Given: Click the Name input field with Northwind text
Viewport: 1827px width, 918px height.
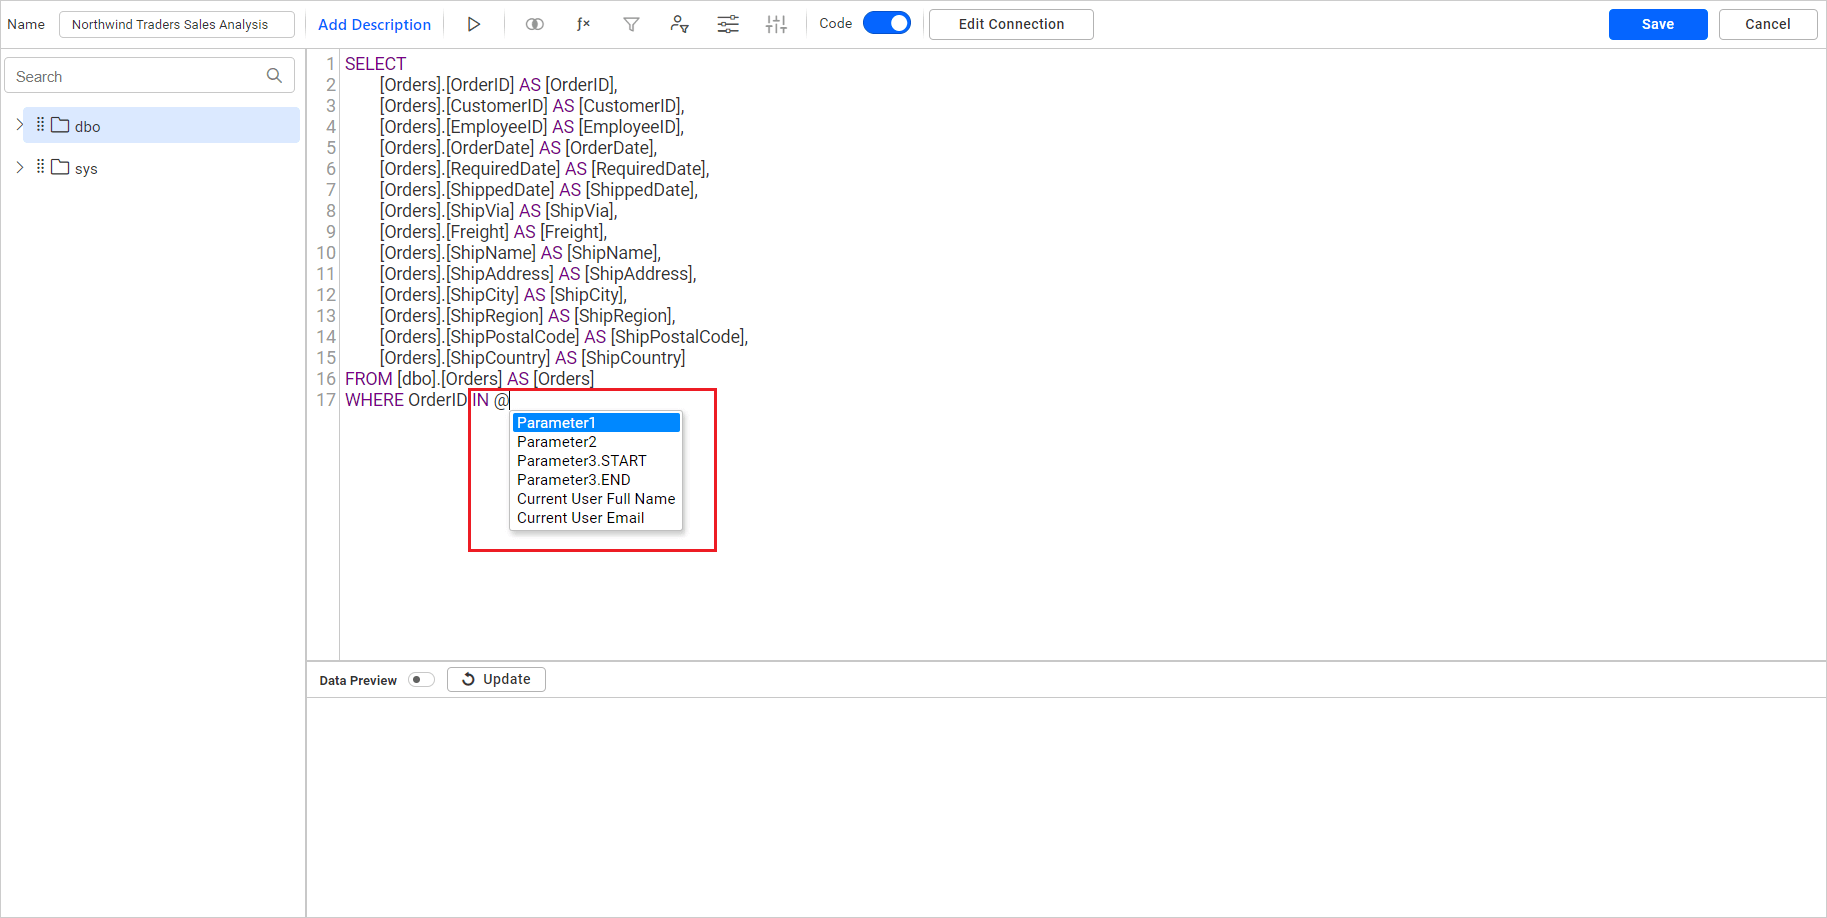Looking at the screenshot, I should 176,23.
